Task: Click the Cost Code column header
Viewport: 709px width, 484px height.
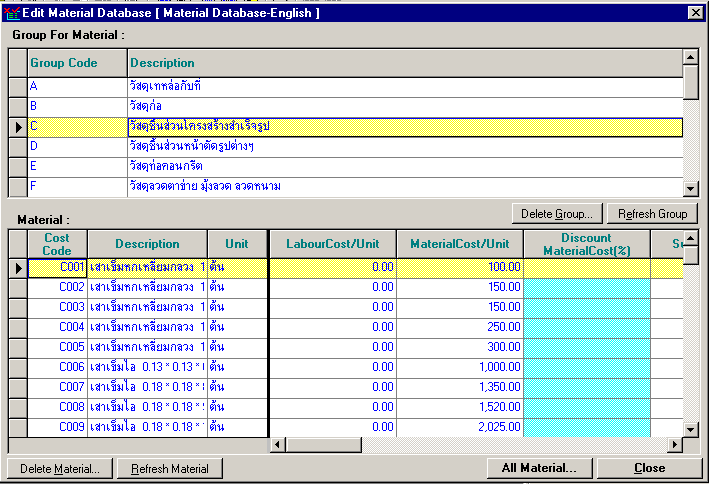Action: 57,244
